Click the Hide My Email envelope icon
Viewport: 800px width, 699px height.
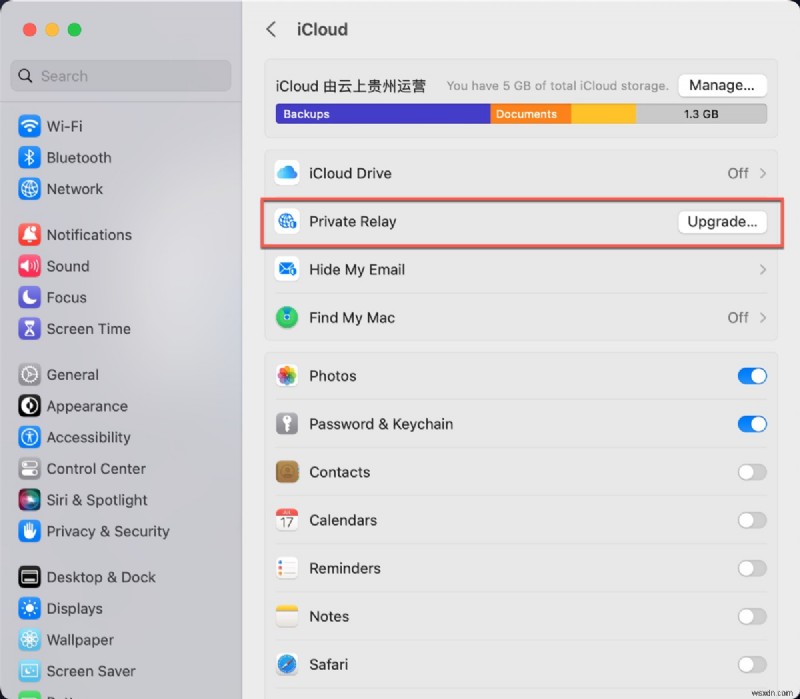287,269
